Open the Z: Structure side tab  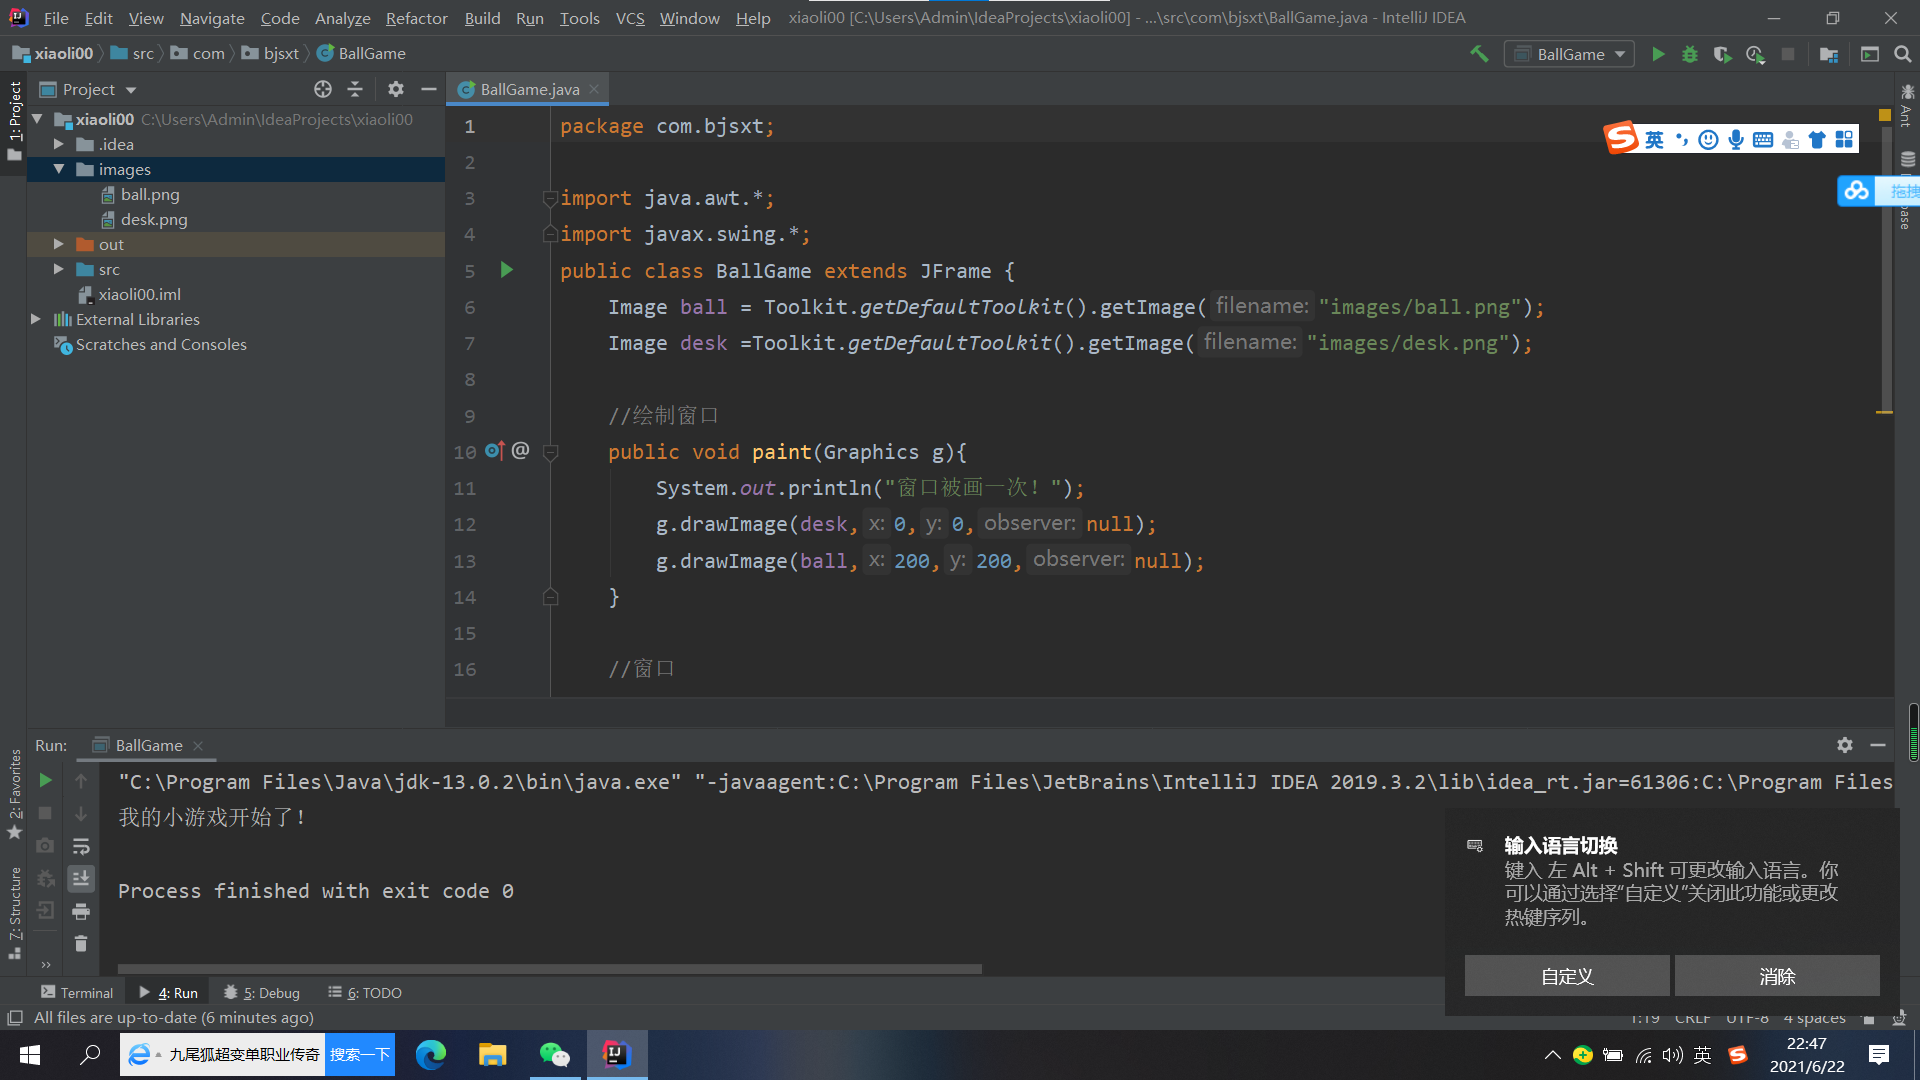[14, 913]
